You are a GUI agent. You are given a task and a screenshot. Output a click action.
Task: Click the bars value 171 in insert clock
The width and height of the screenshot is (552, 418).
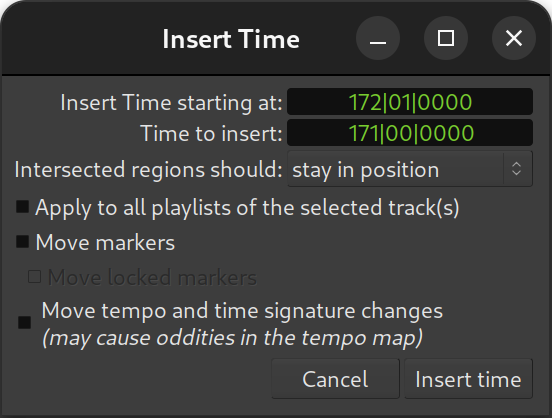tap(365, 133)
